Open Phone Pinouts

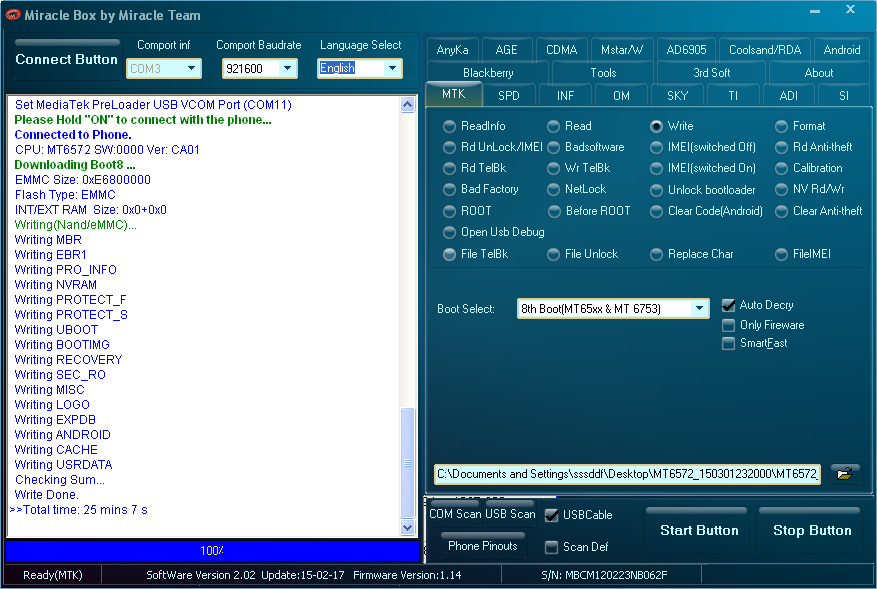[483, 546]
